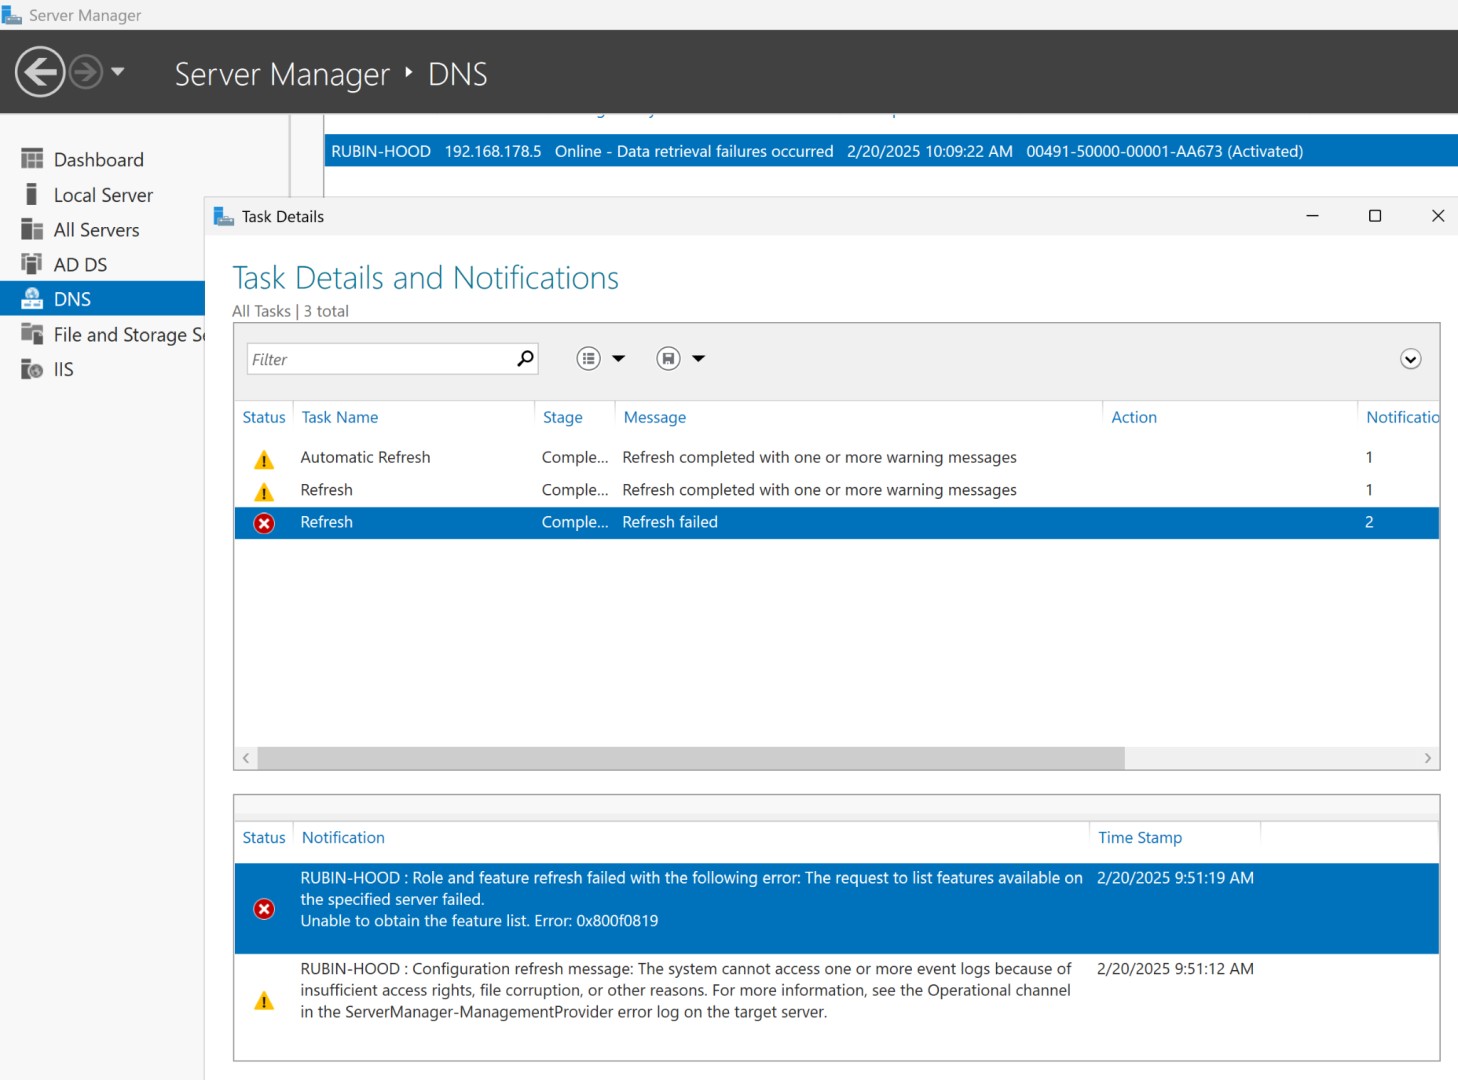Click the DNS role sidebar icon
Viewport: 1458px width, 1080px height.
32,299
